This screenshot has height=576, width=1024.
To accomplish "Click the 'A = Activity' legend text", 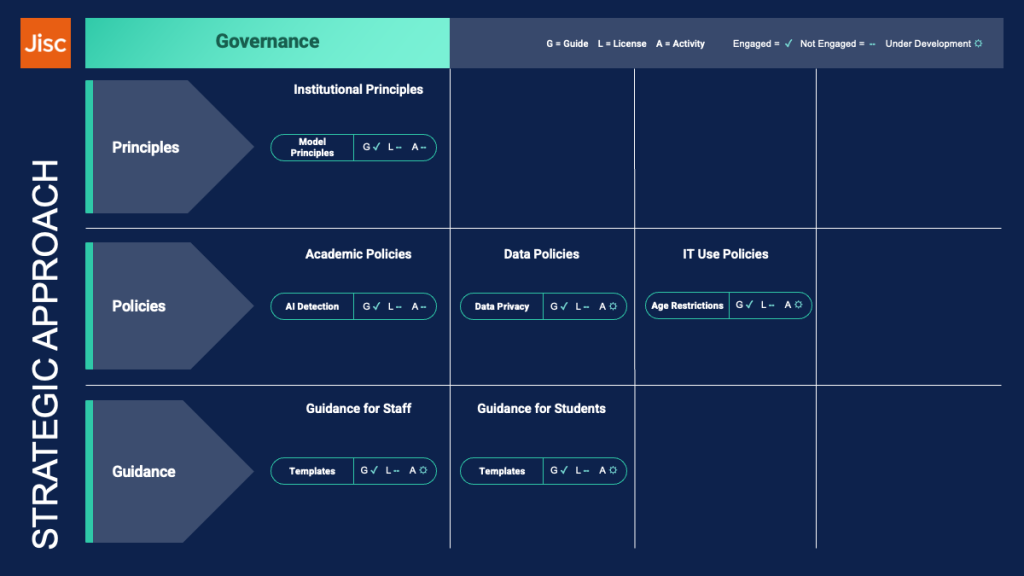I will pyautogui.click(x=680, y=44).
